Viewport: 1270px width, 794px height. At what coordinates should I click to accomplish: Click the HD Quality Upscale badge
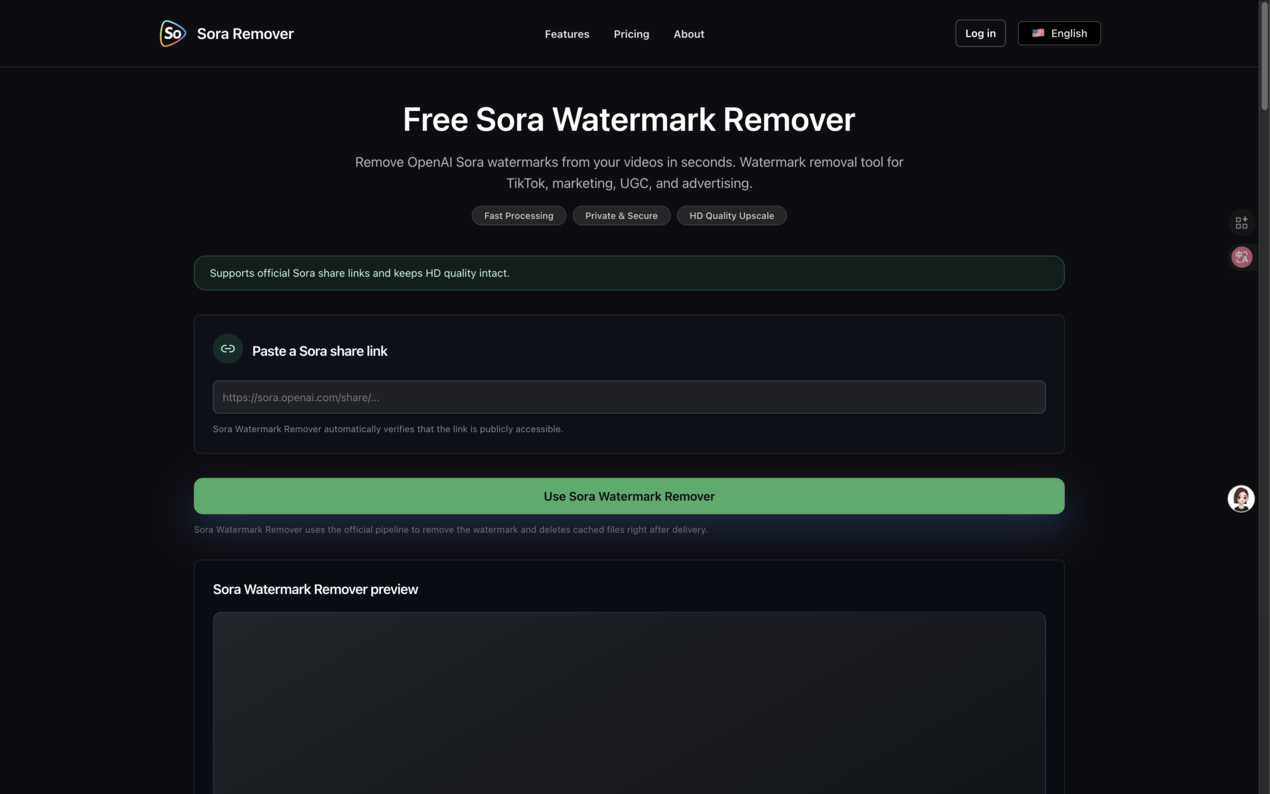pyautogui.click(x=731, y=215)
